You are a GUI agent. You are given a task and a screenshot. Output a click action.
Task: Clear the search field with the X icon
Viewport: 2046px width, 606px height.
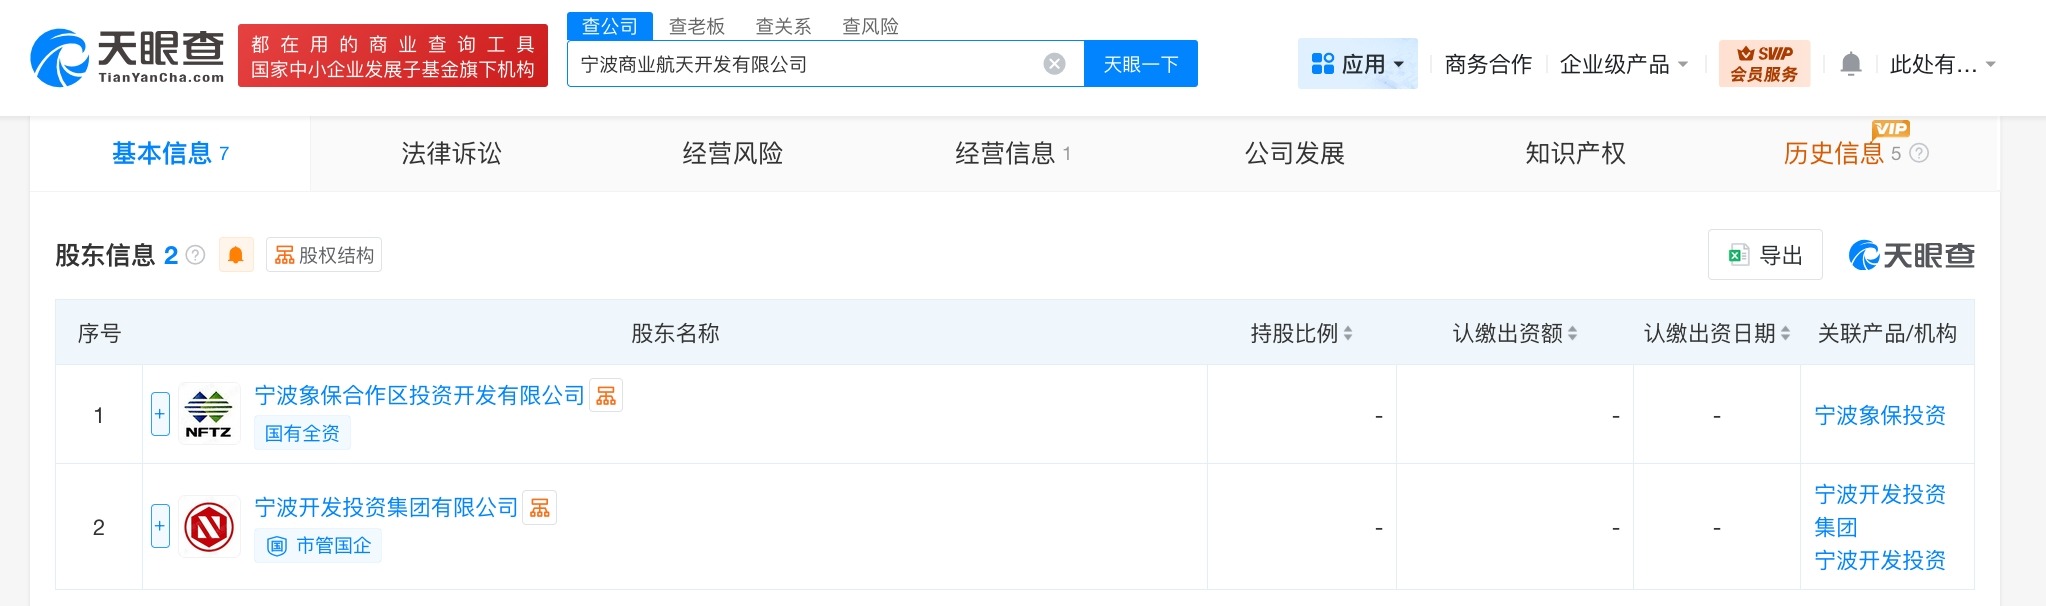[1054, 64]
